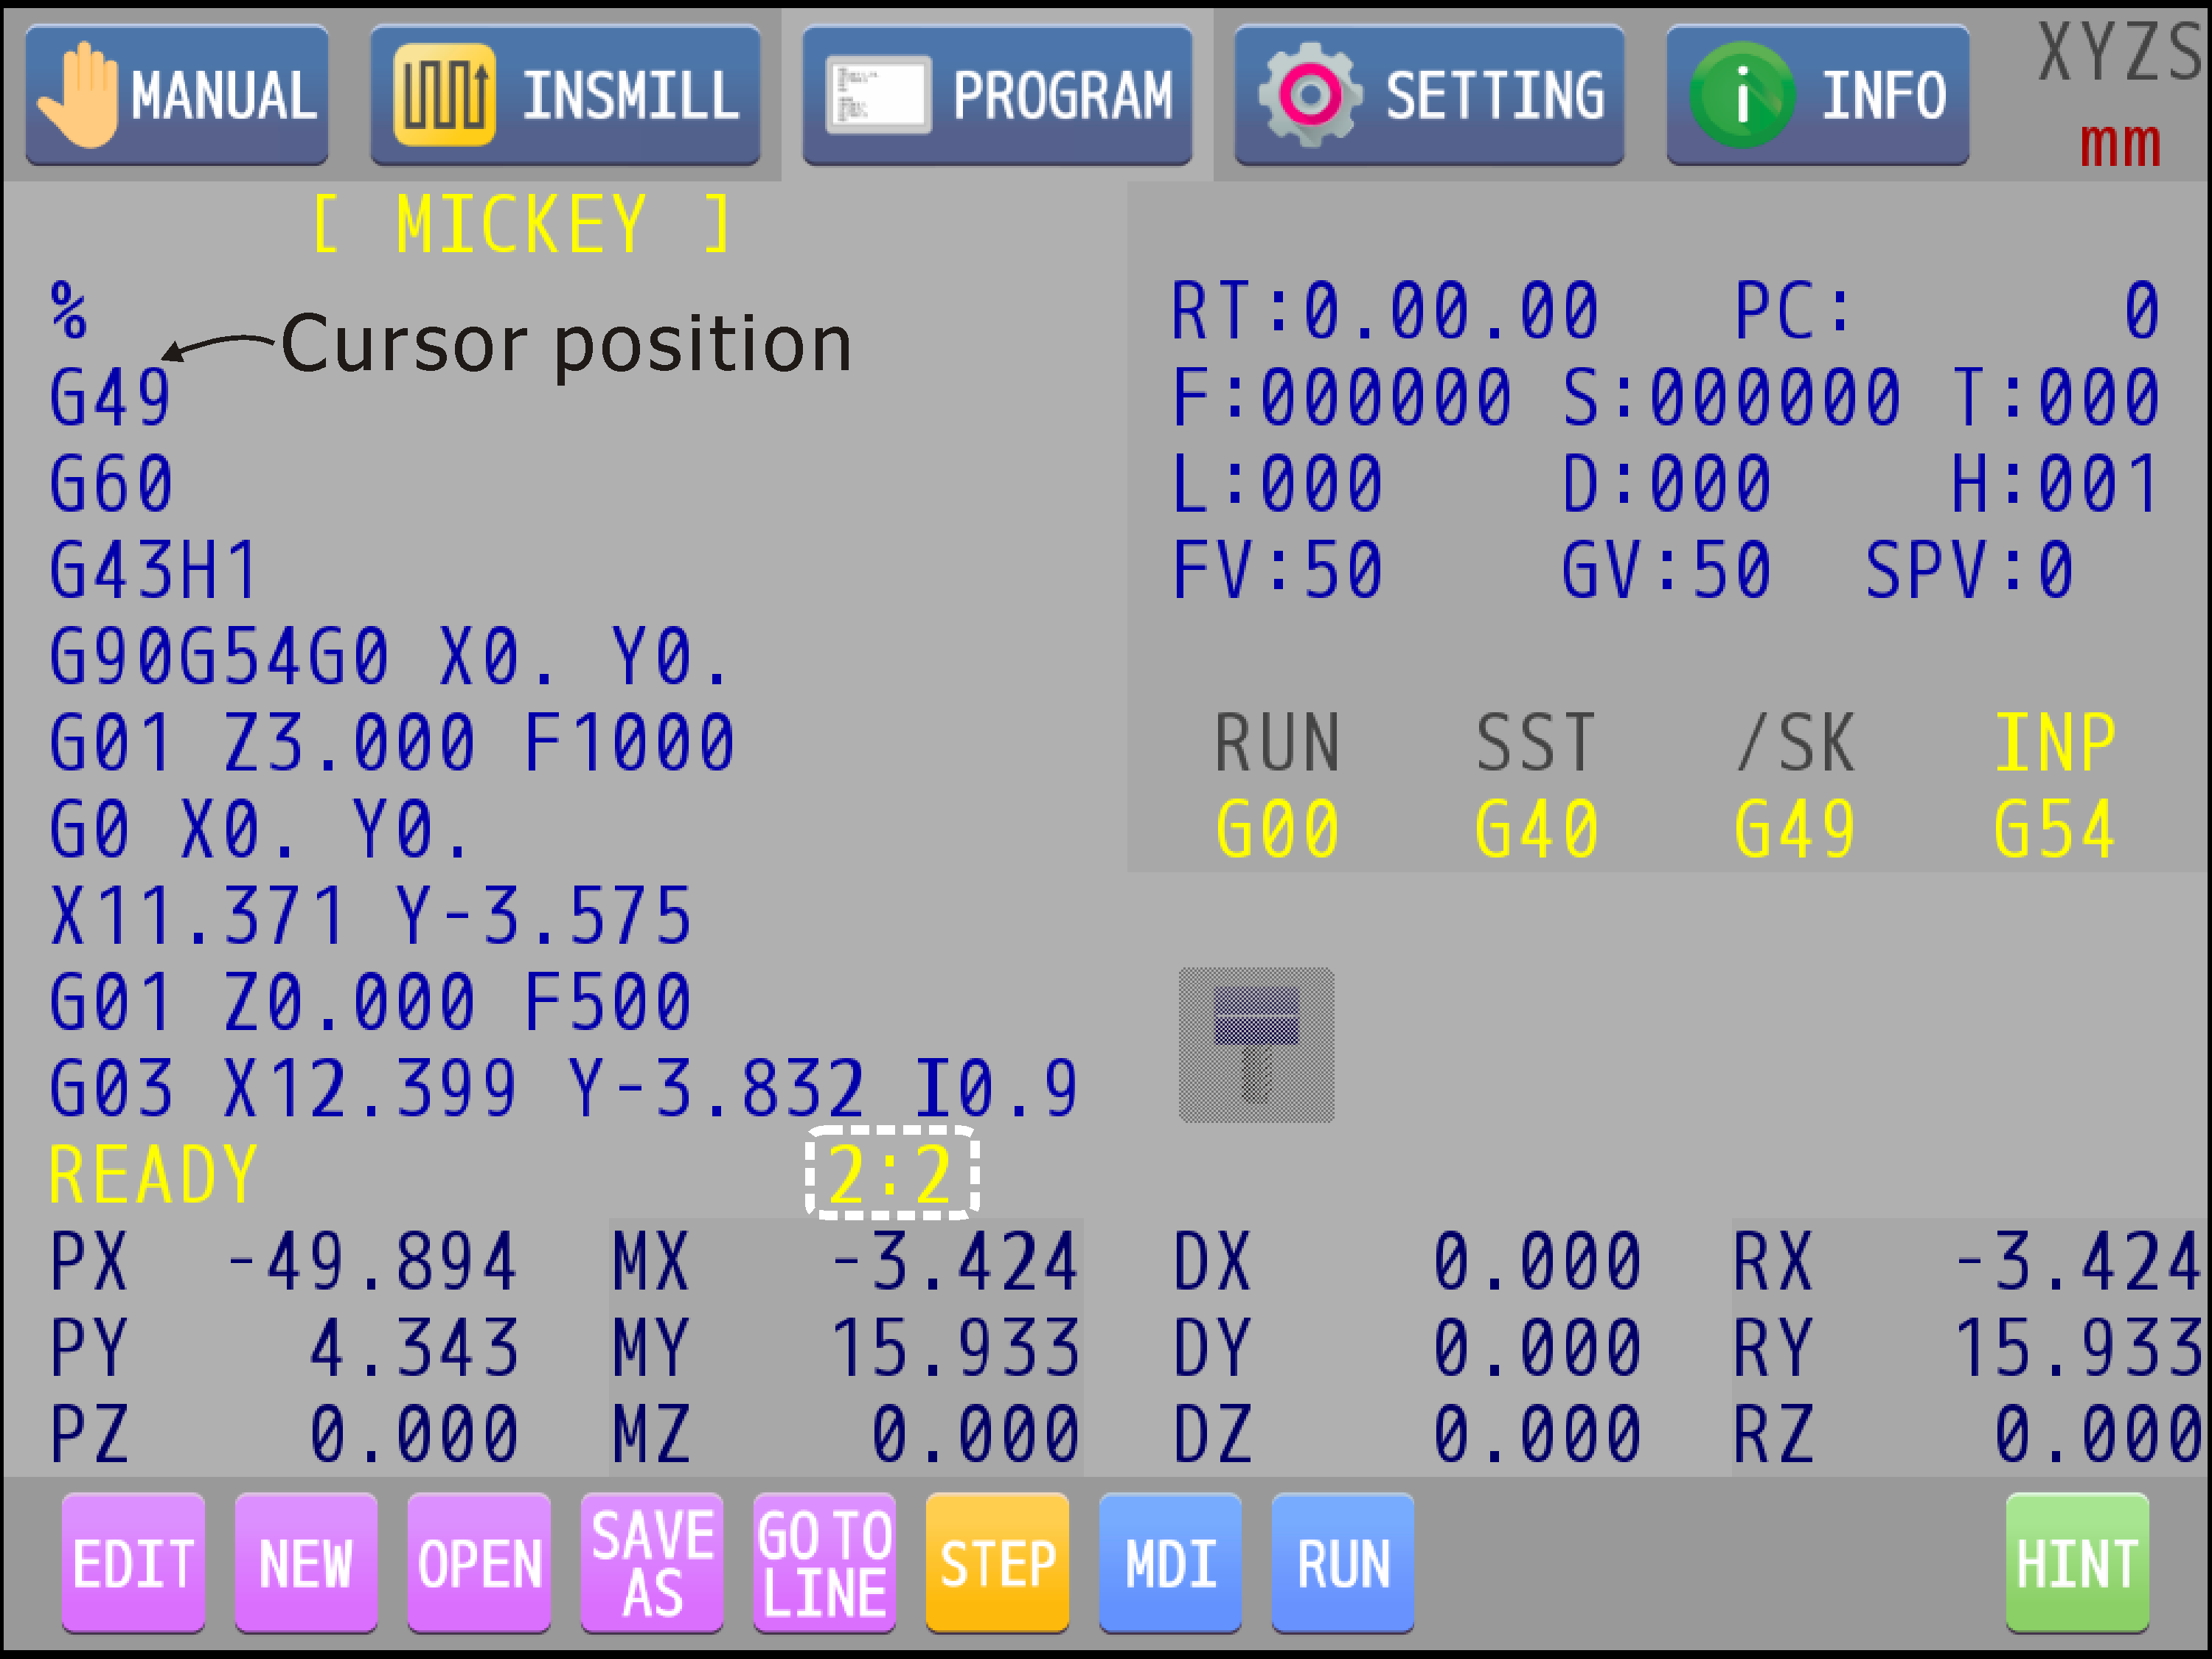
Task: Show help with green HINT button
Action: click(2077, 1562)
